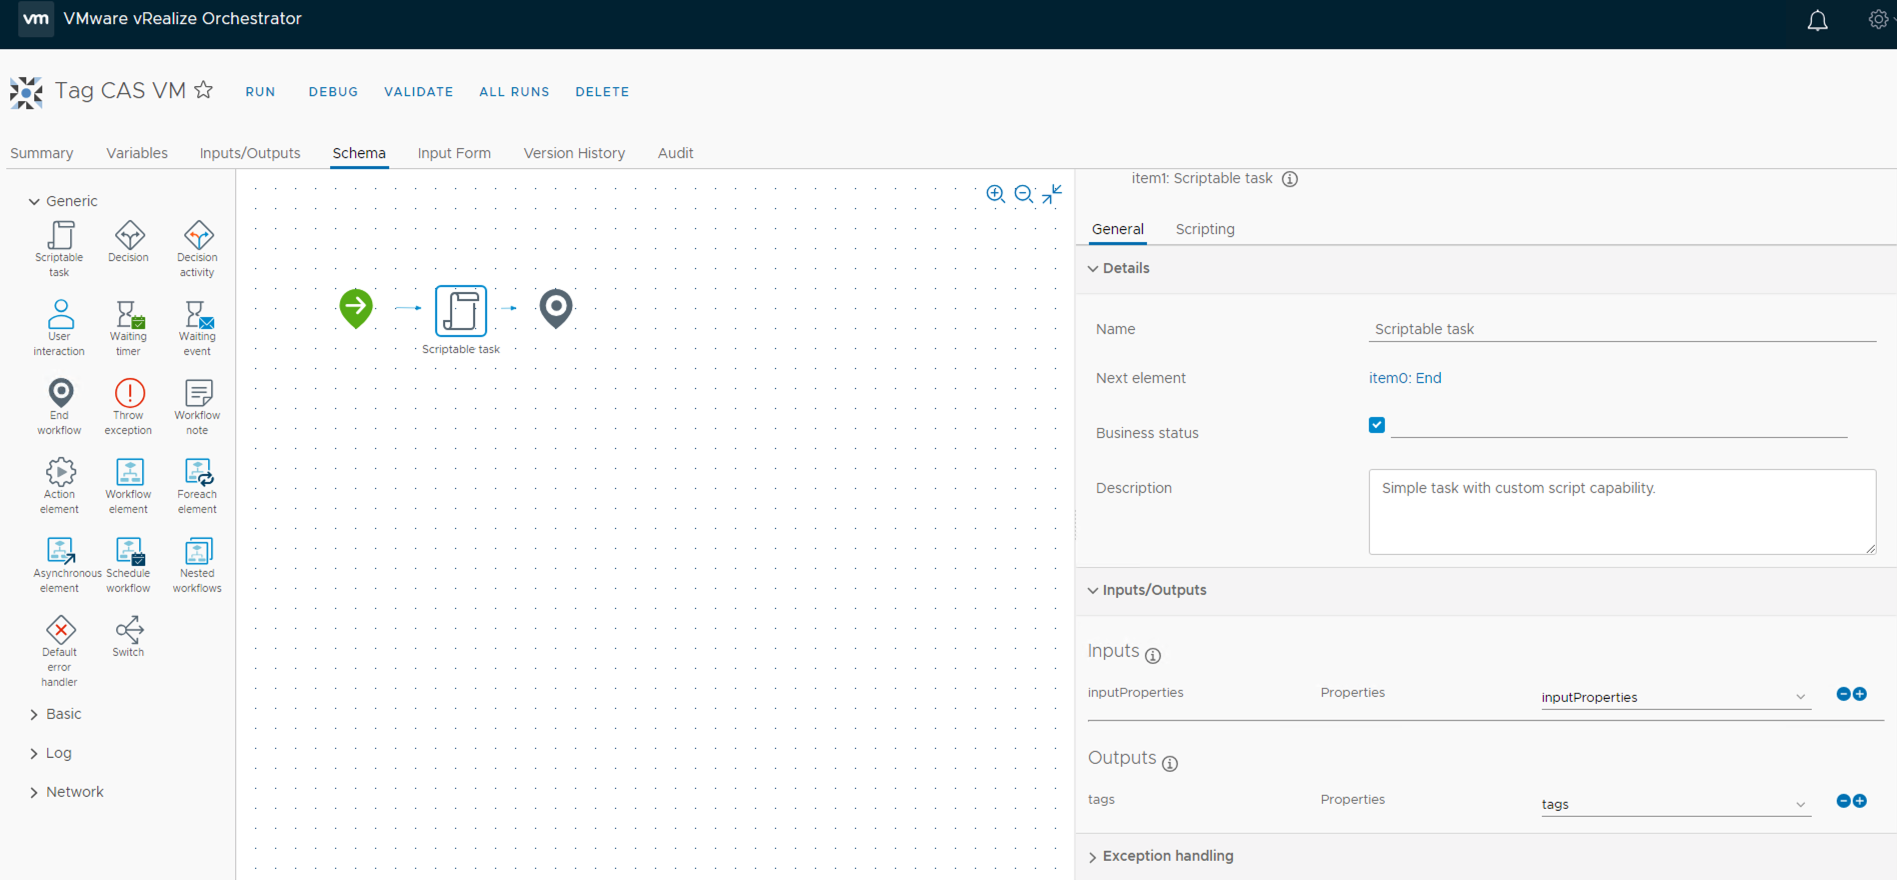Star the Tag CAS VM workflow
This screenshot has height=880, width=1897.
[204, 90]
